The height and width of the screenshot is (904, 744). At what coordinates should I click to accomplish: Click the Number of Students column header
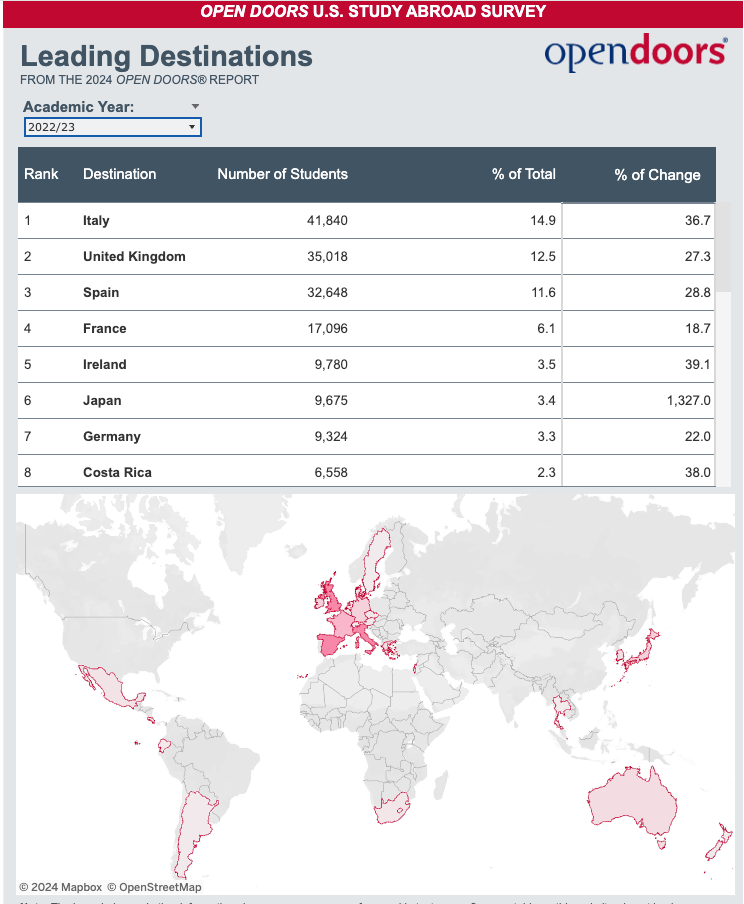[x=283, y=174]
